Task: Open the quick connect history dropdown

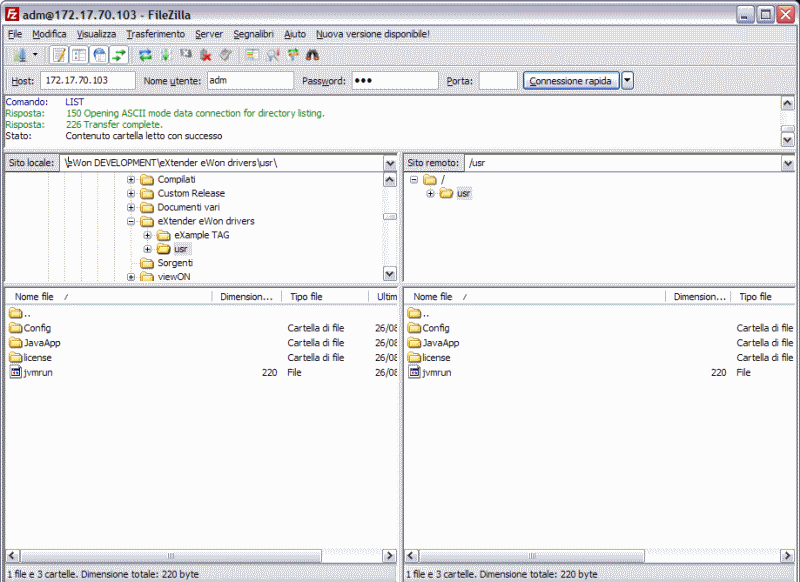Action: 628,81
